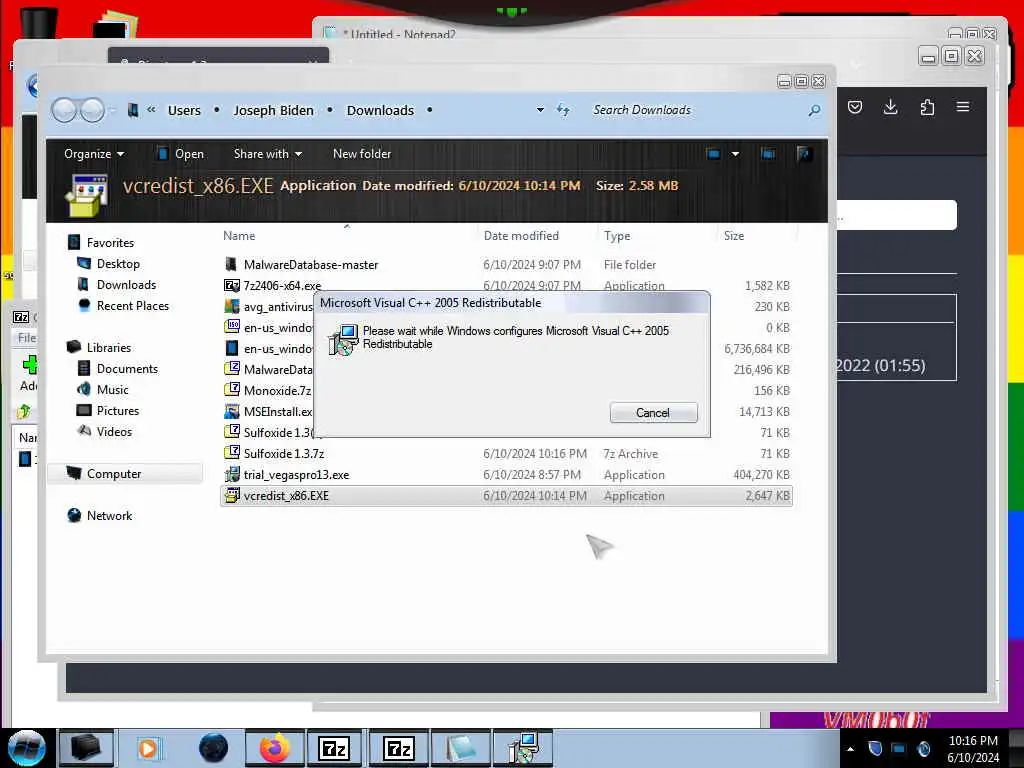Click the search magnifier icon in Explorer
Screen dimensions: 1024x768
click(x=814, y=110)
